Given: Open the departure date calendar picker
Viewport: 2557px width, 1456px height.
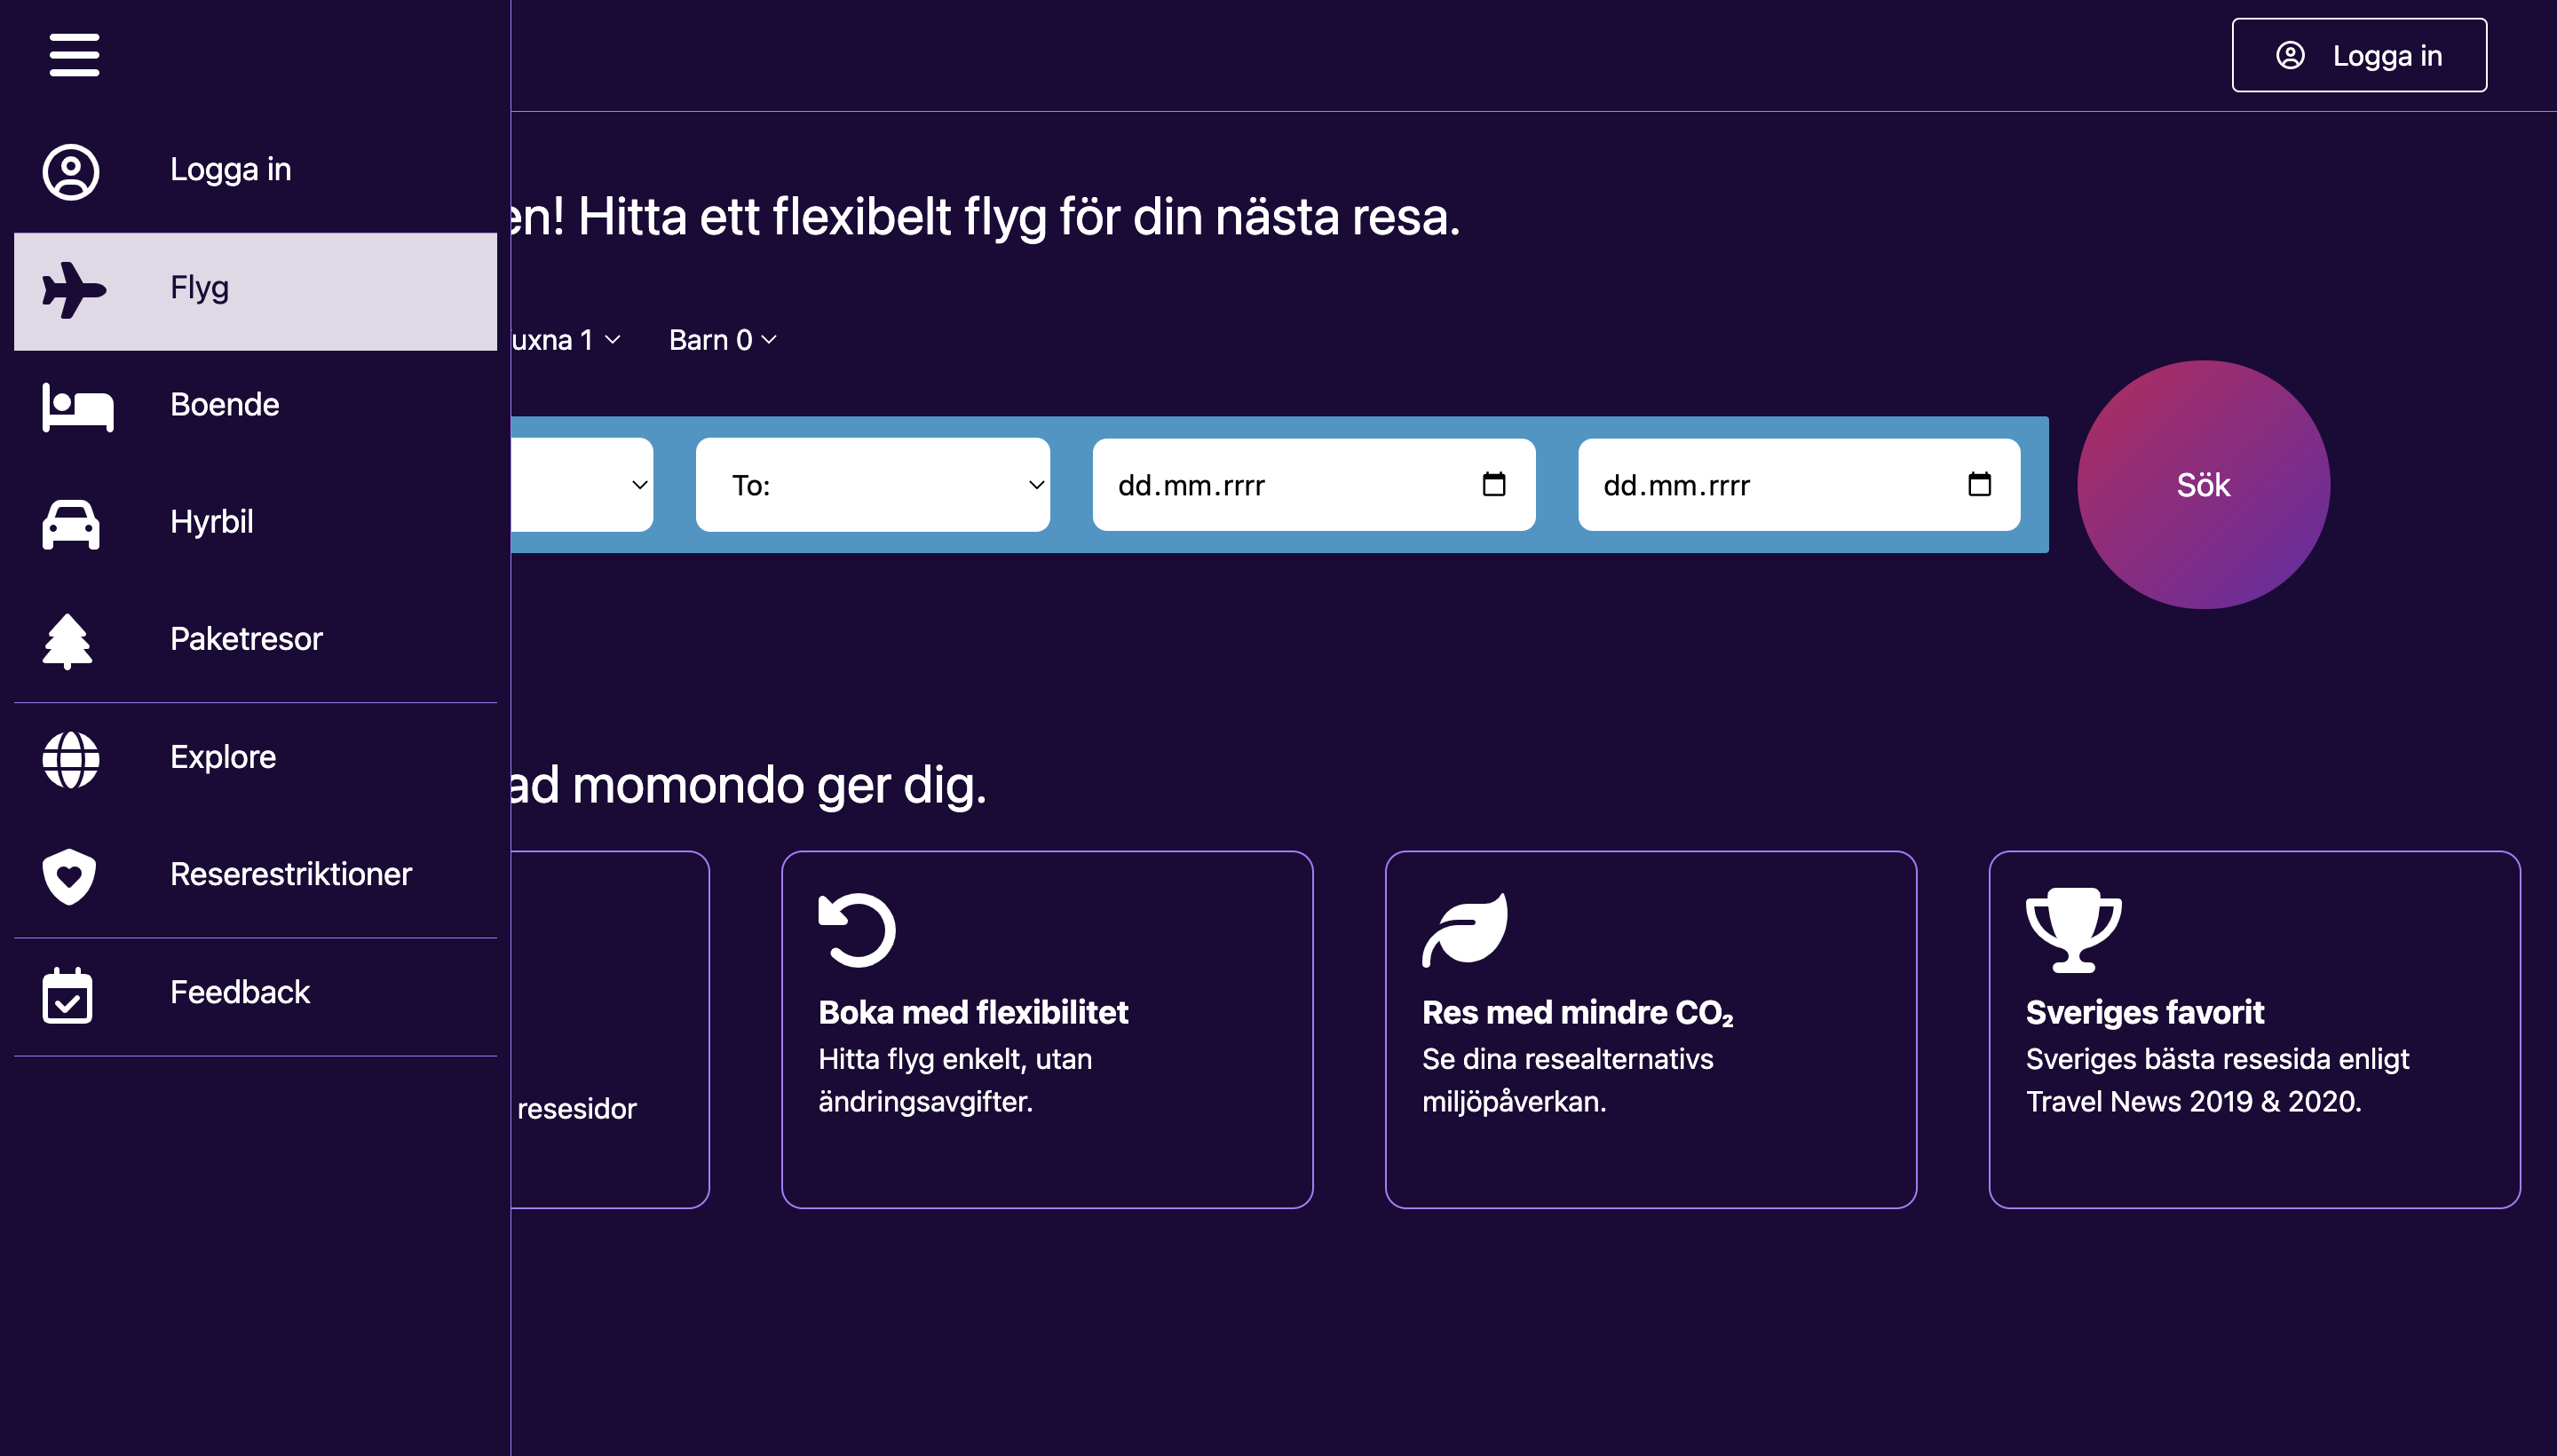Looking at the screenshot, I should (1492, 484).
